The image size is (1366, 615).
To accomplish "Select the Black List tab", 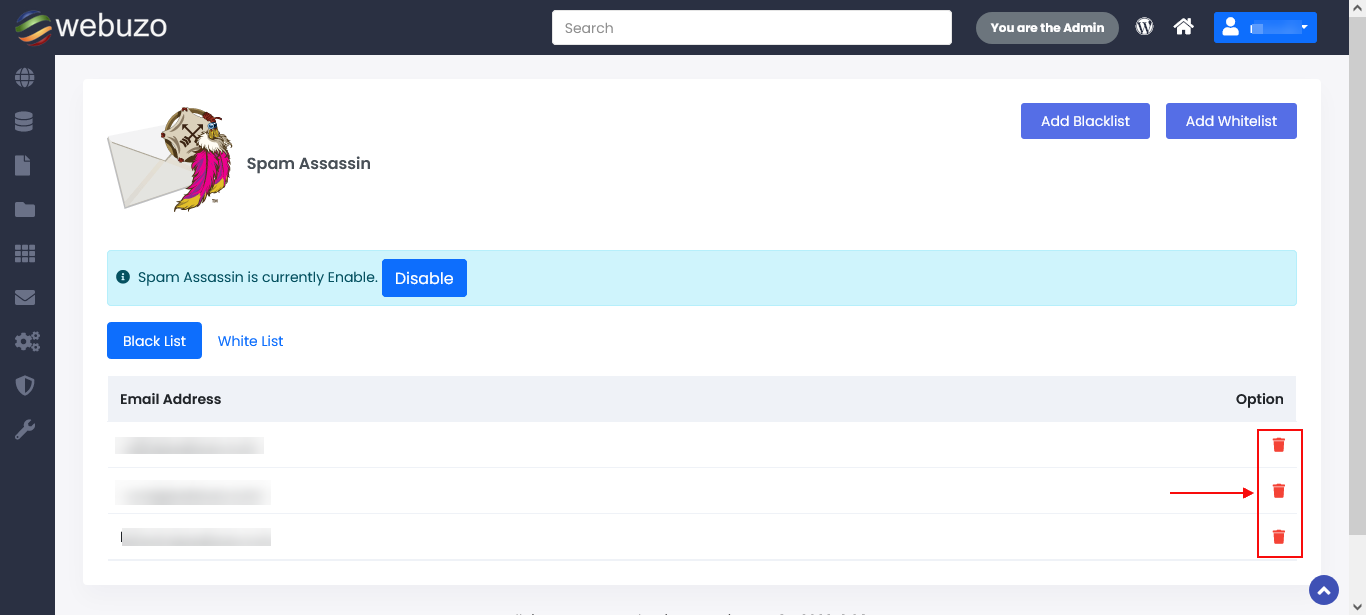I will [154, 341].
